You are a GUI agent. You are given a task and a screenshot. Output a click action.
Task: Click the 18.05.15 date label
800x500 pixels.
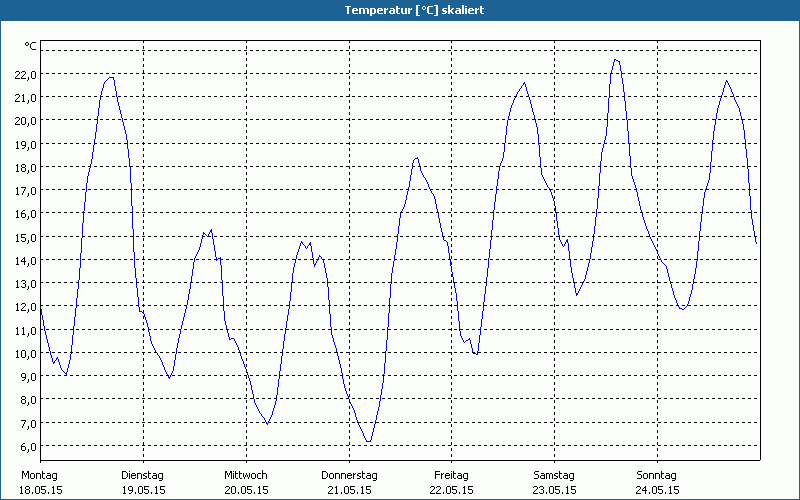tap(40, 490)
